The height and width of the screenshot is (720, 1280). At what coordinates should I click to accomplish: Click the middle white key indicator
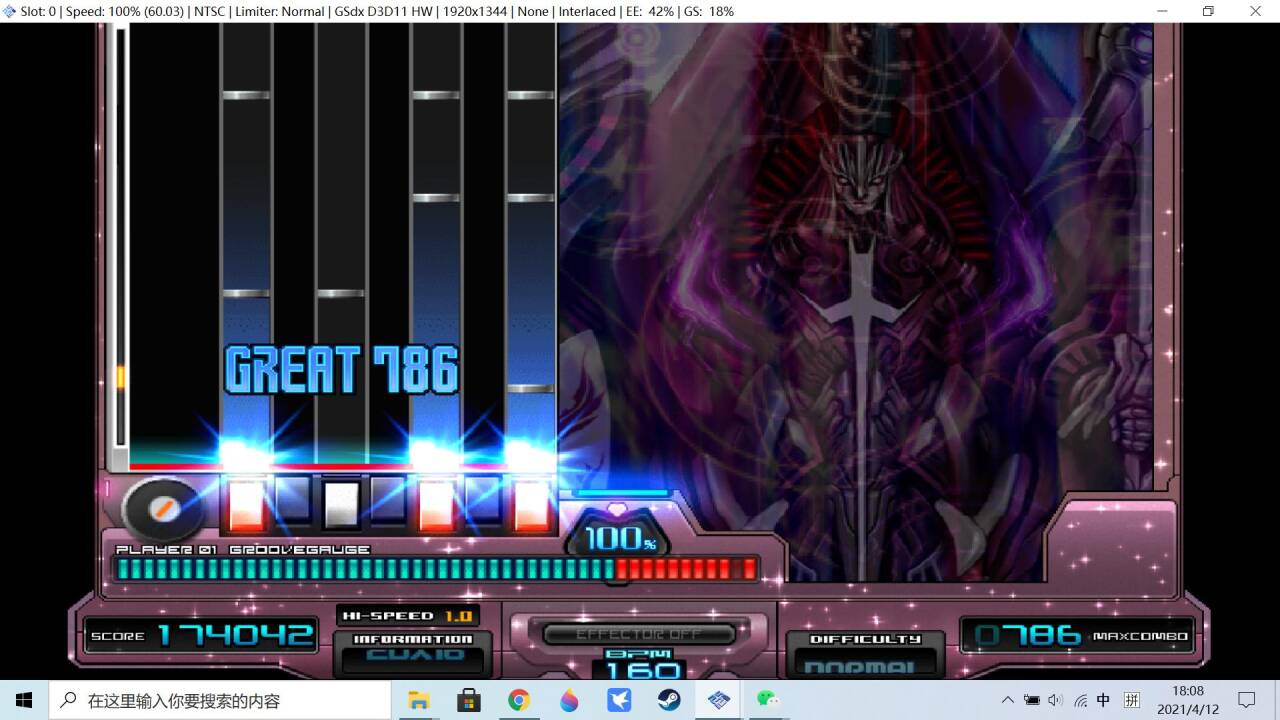(x=341, y=505)
